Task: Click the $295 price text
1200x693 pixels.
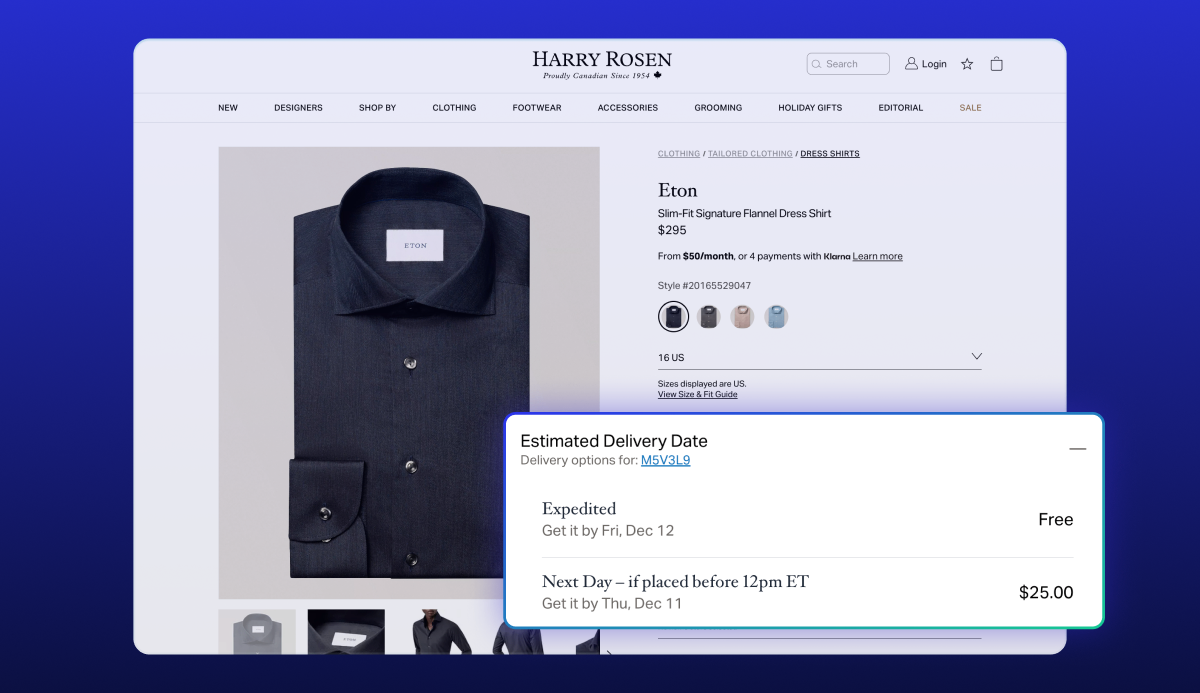Action: pyautogui.click(x=672, y=230)
